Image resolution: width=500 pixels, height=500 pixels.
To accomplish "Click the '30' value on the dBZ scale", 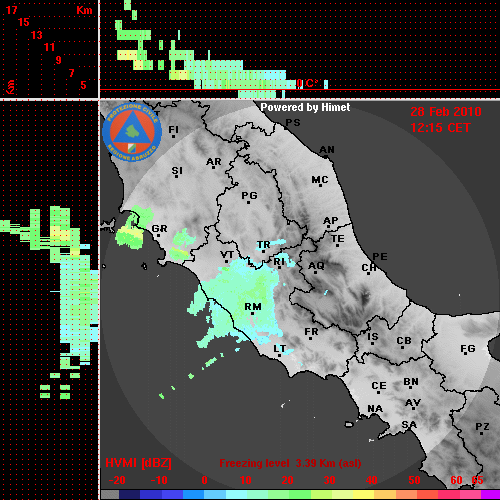I will click(329, 480).
